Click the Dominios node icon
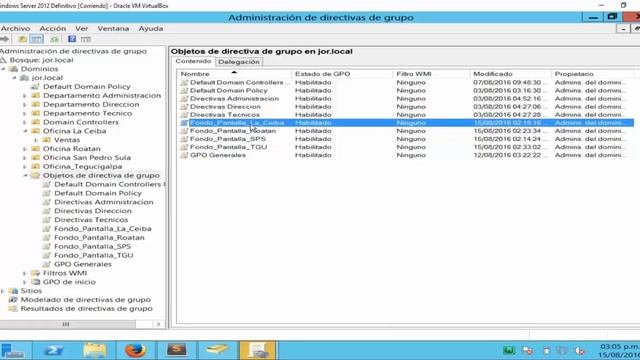640x360 pixels. [14, 69]
